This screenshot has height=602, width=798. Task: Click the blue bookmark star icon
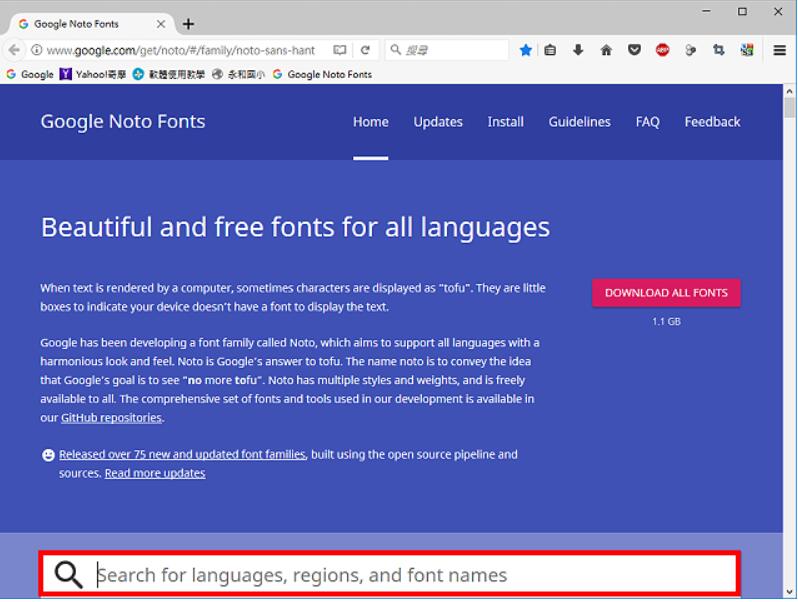coord(526,50)
